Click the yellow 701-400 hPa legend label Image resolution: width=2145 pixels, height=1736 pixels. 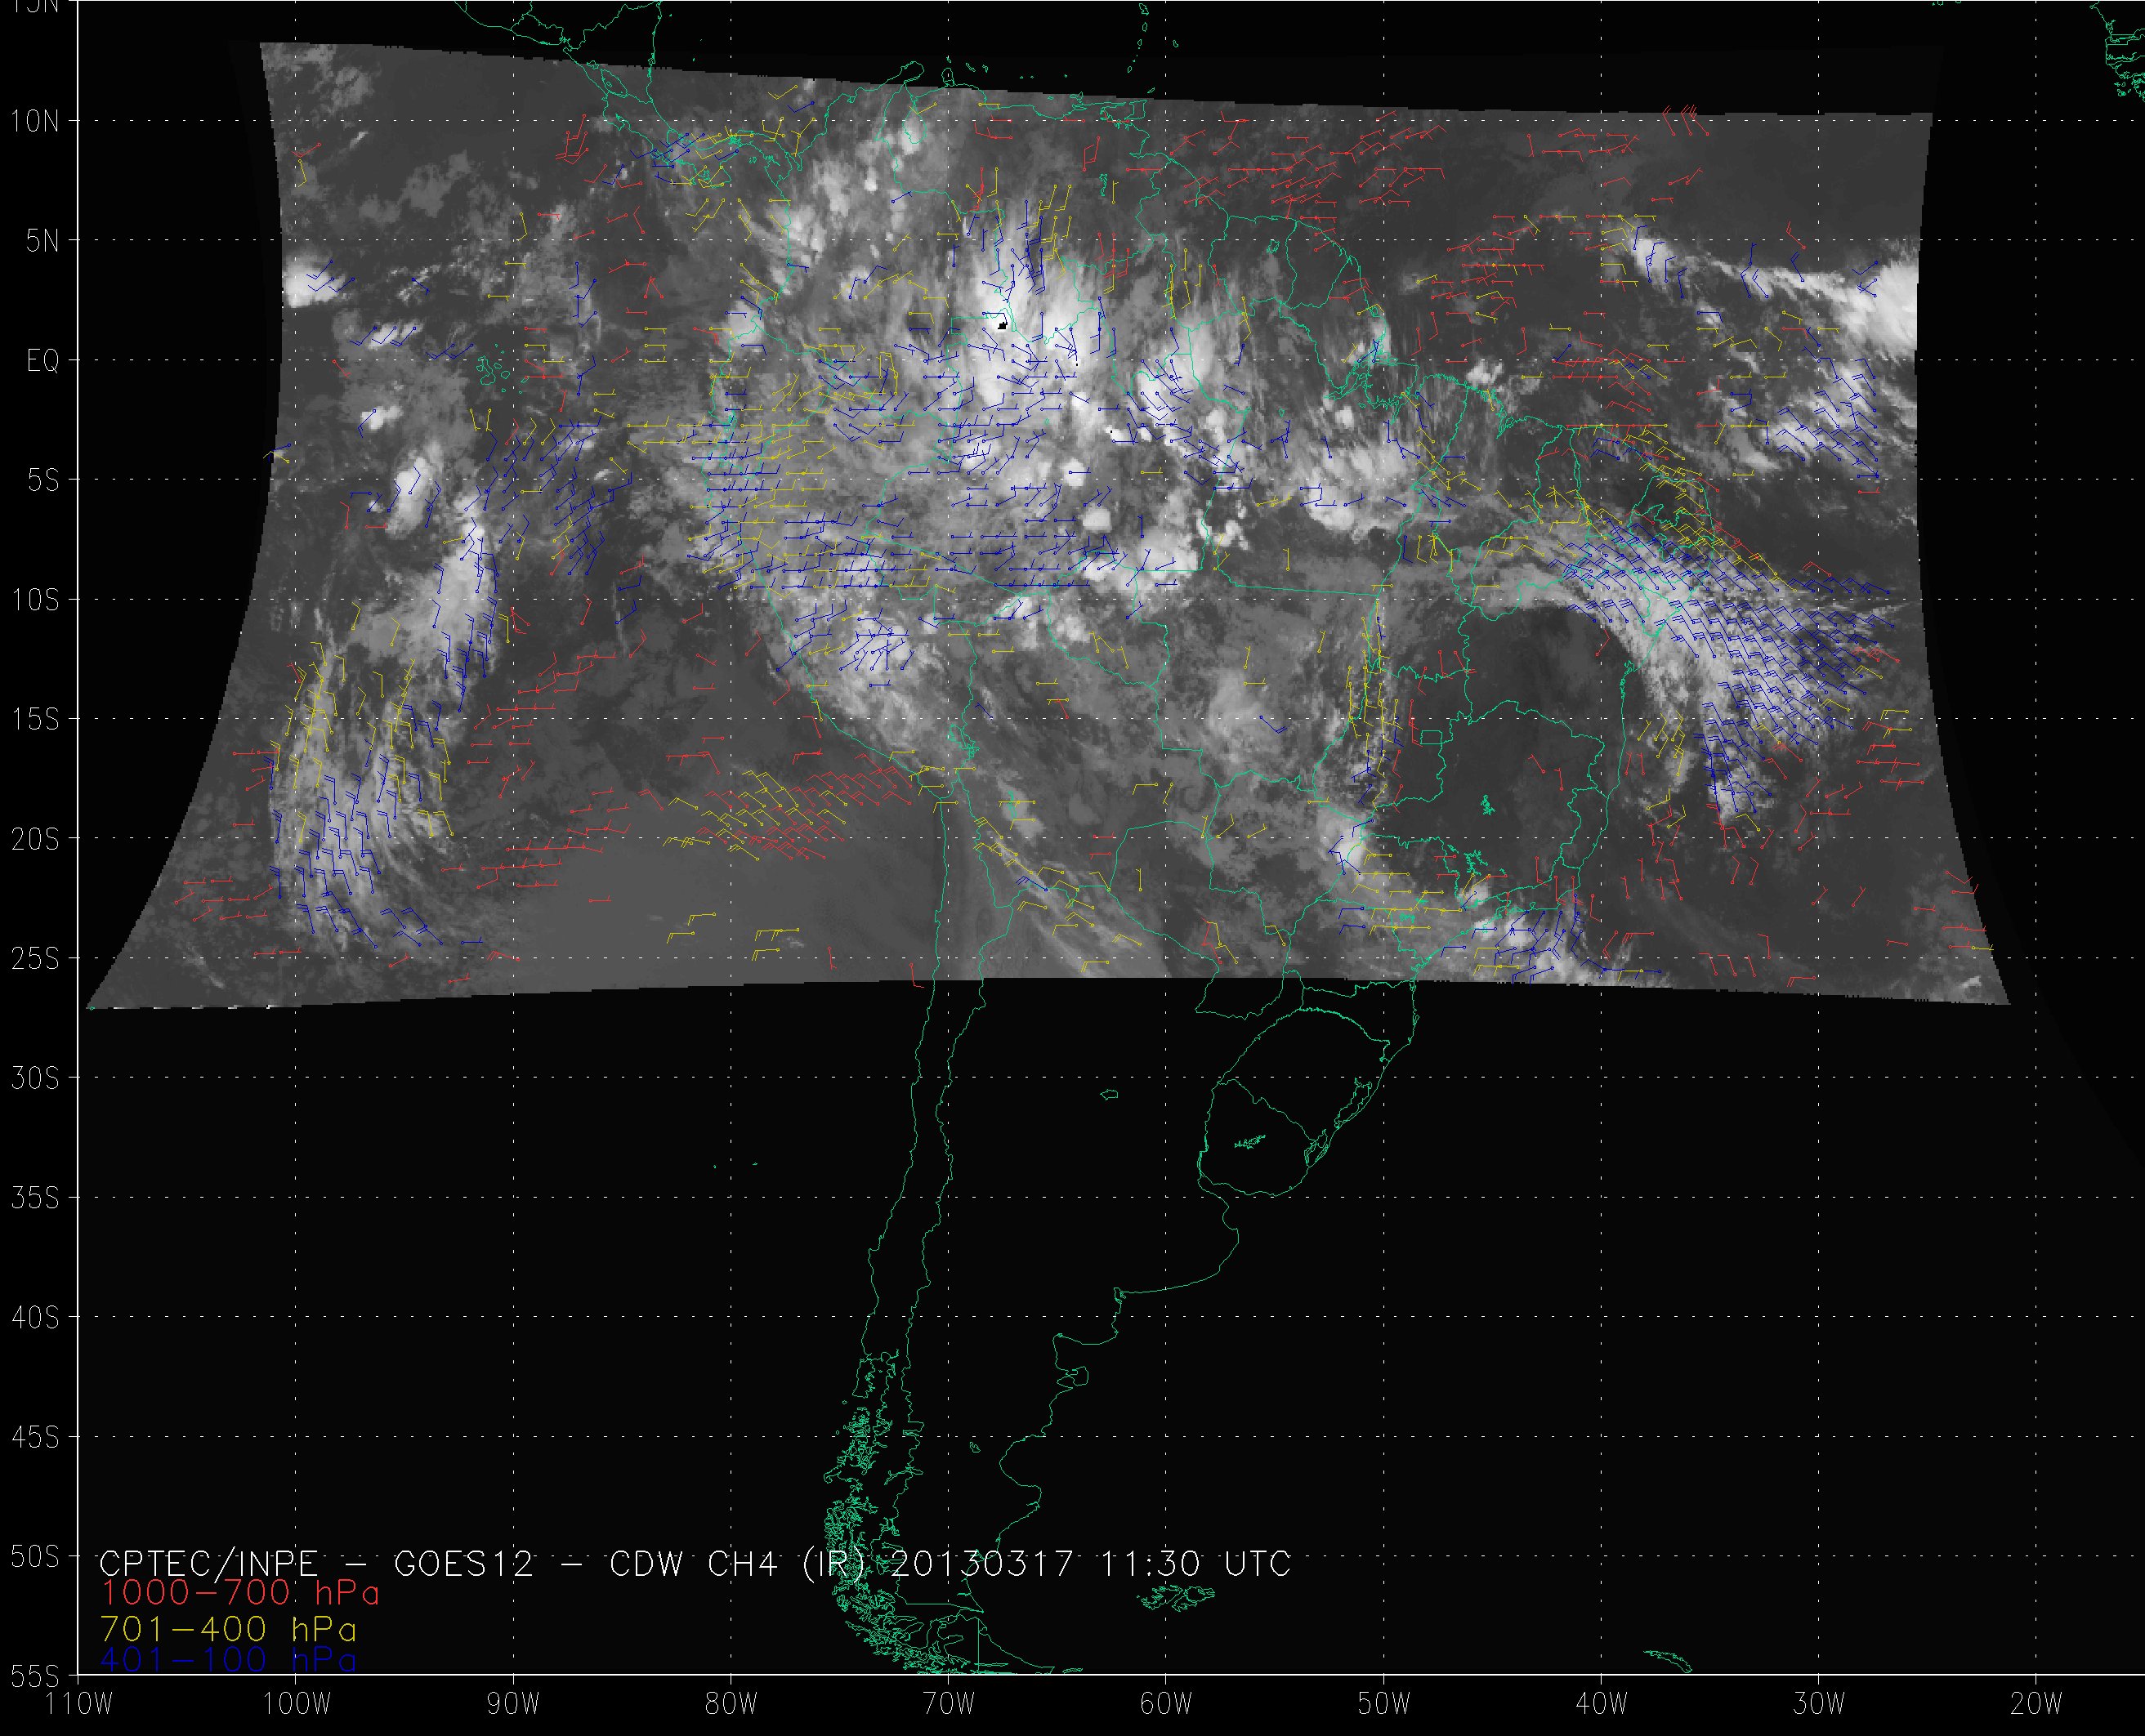click(x=228, y=1629)
